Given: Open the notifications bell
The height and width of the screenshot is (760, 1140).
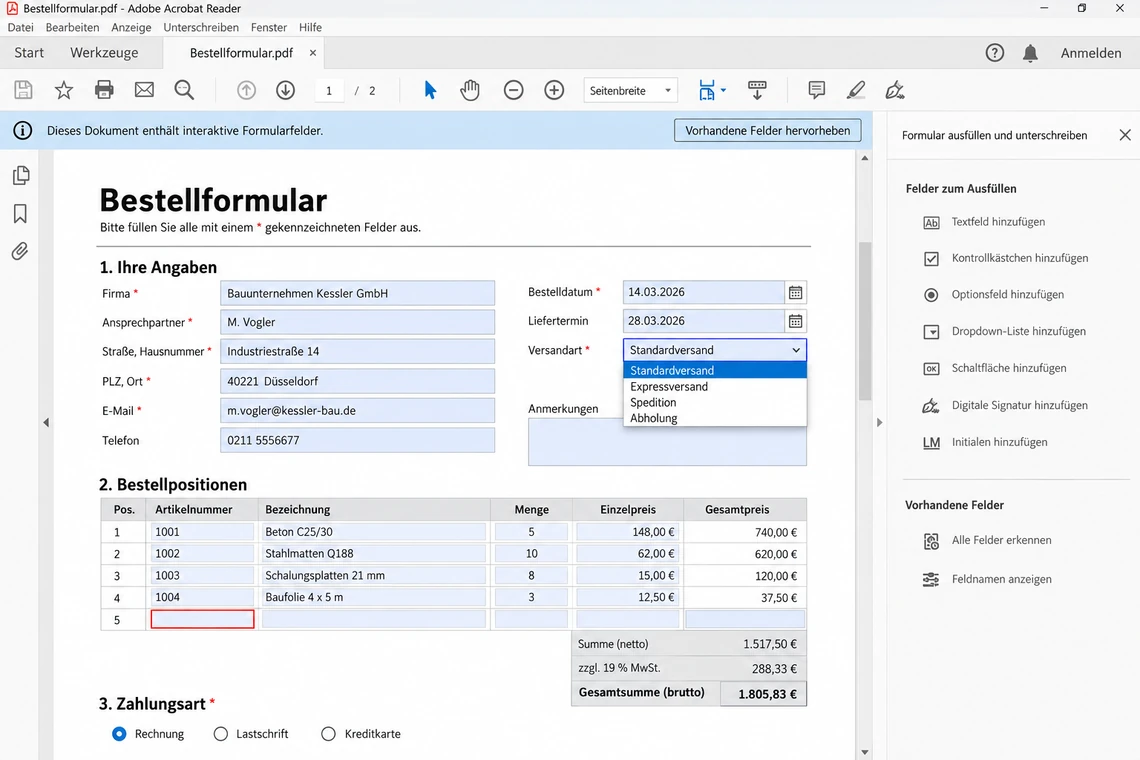Looking at the screenshot, I should 1030,53.
